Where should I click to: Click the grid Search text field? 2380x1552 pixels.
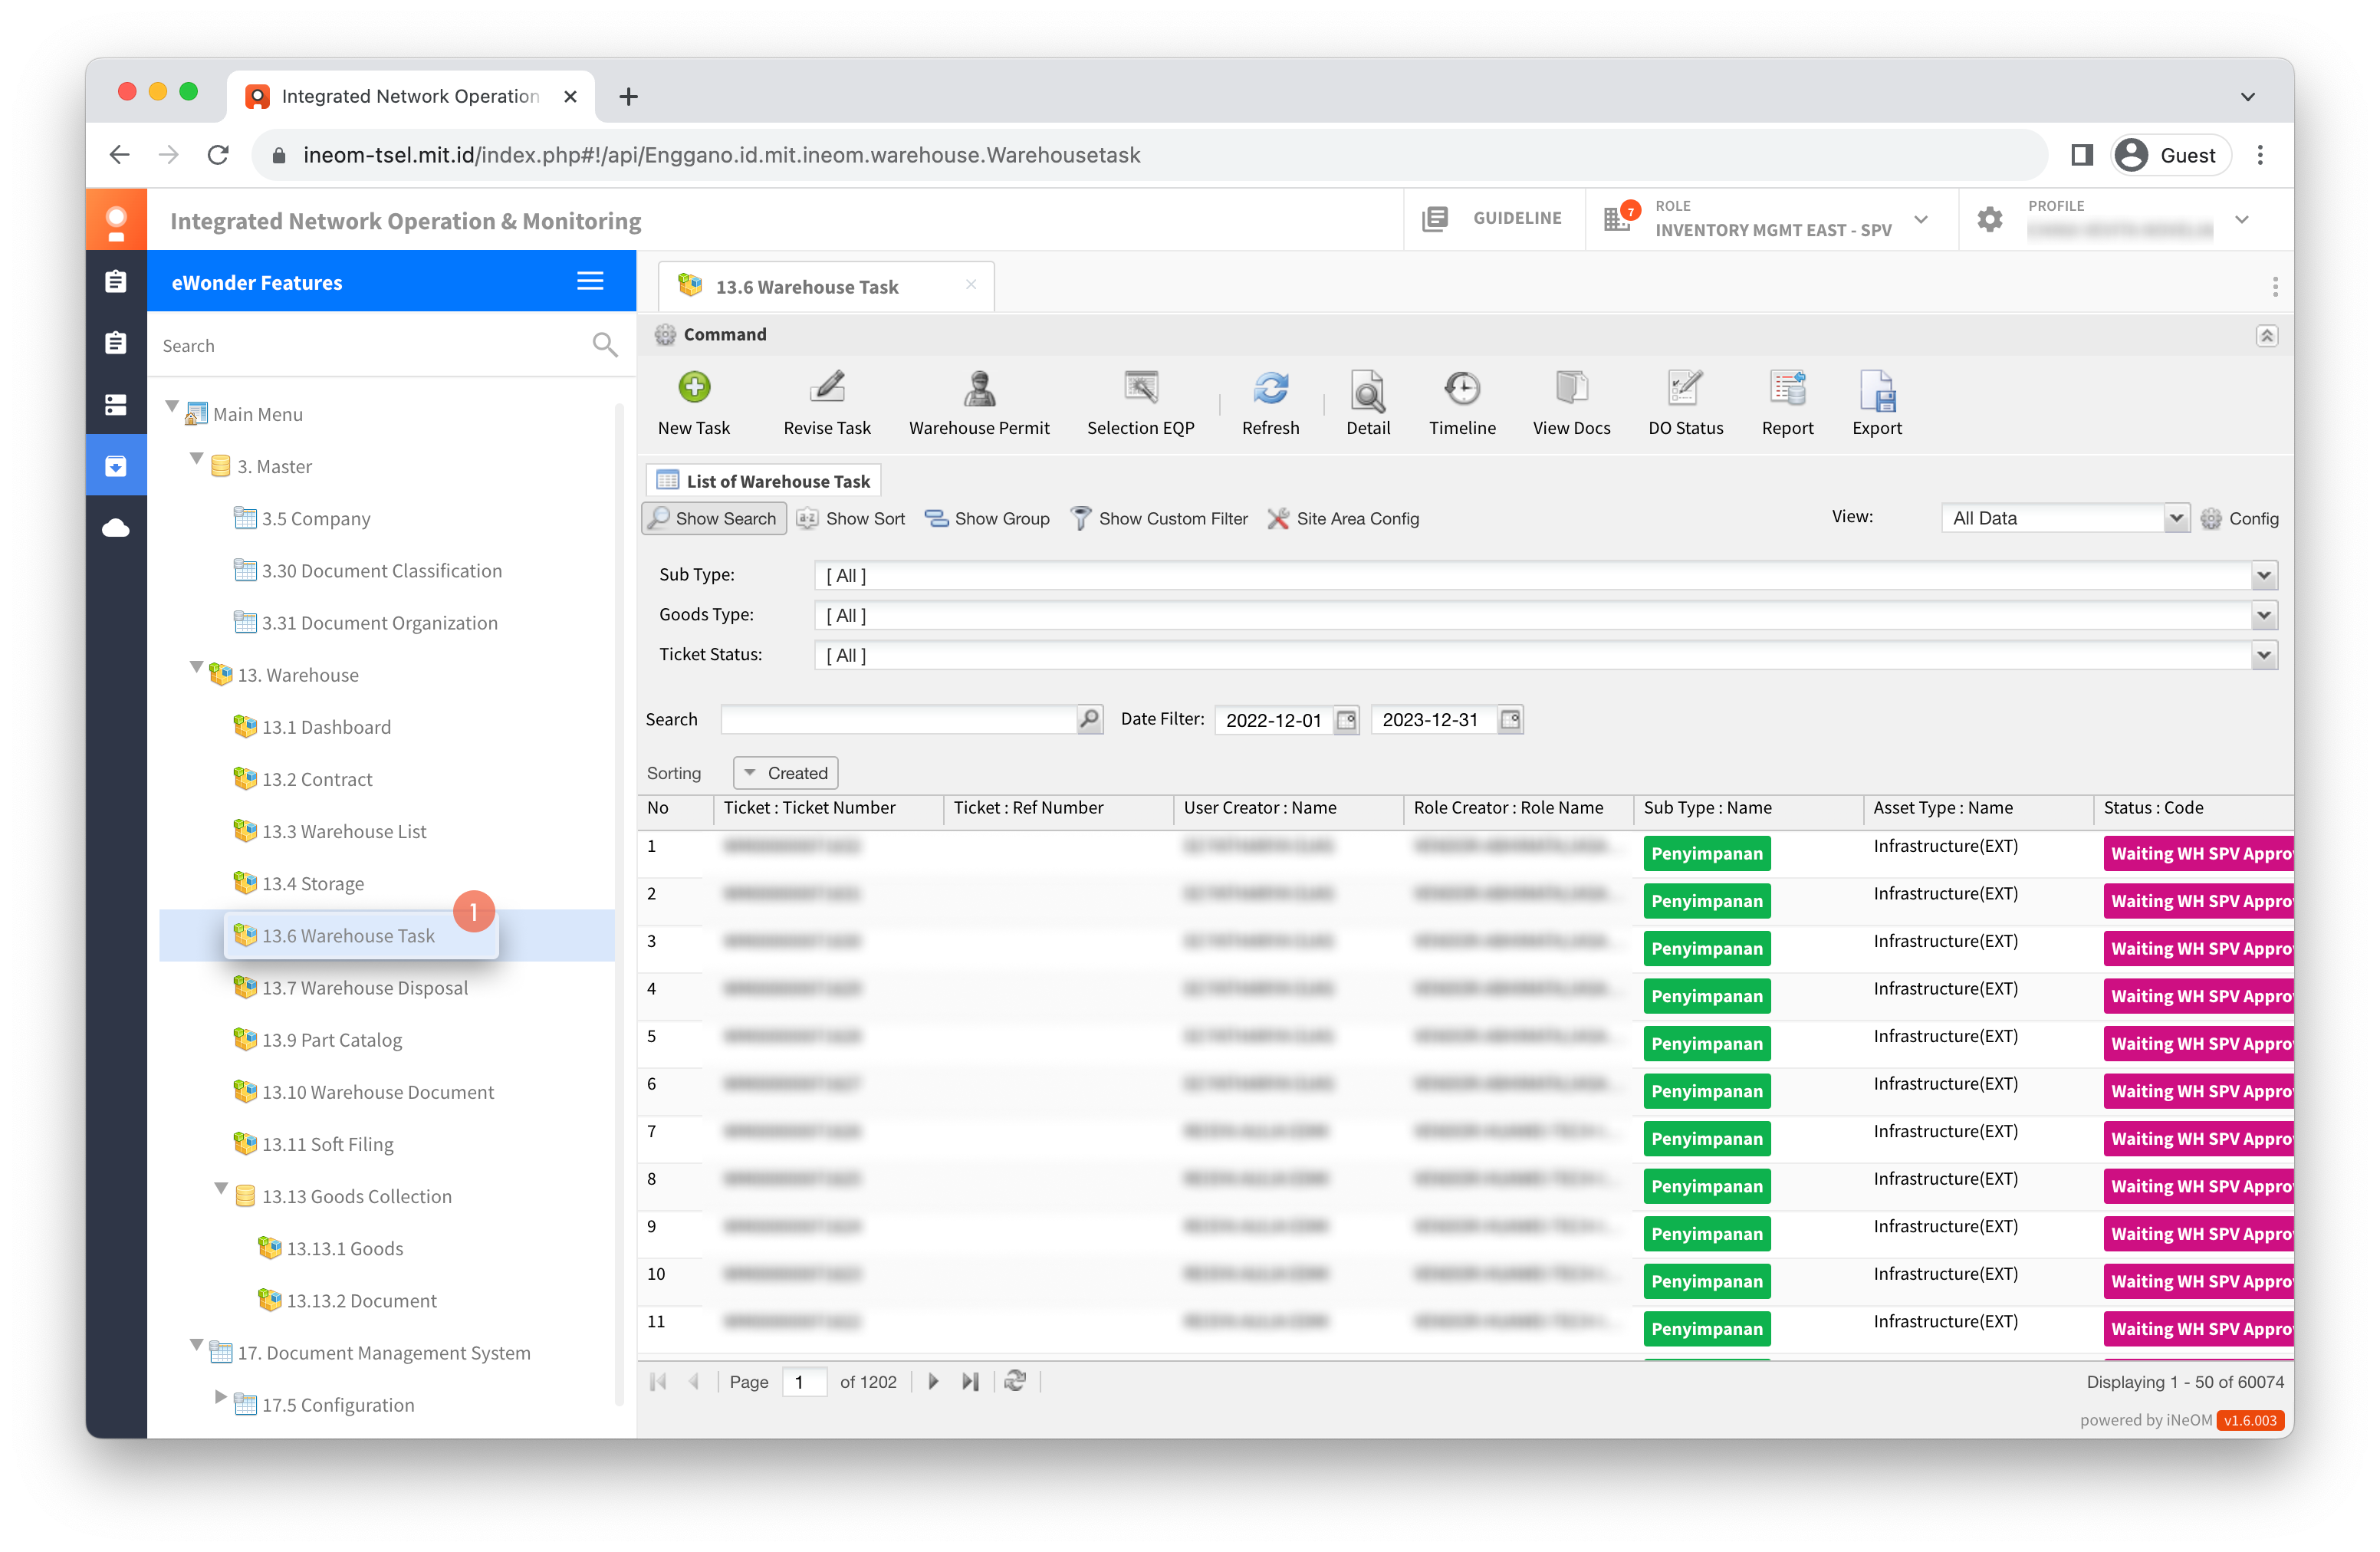tap(898, 719)
